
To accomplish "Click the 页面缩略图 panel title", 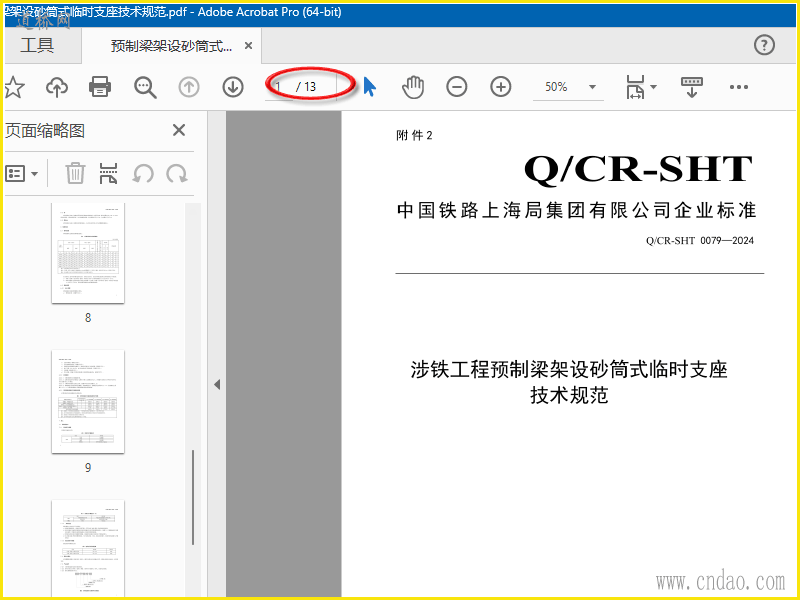I will [45, 131].
